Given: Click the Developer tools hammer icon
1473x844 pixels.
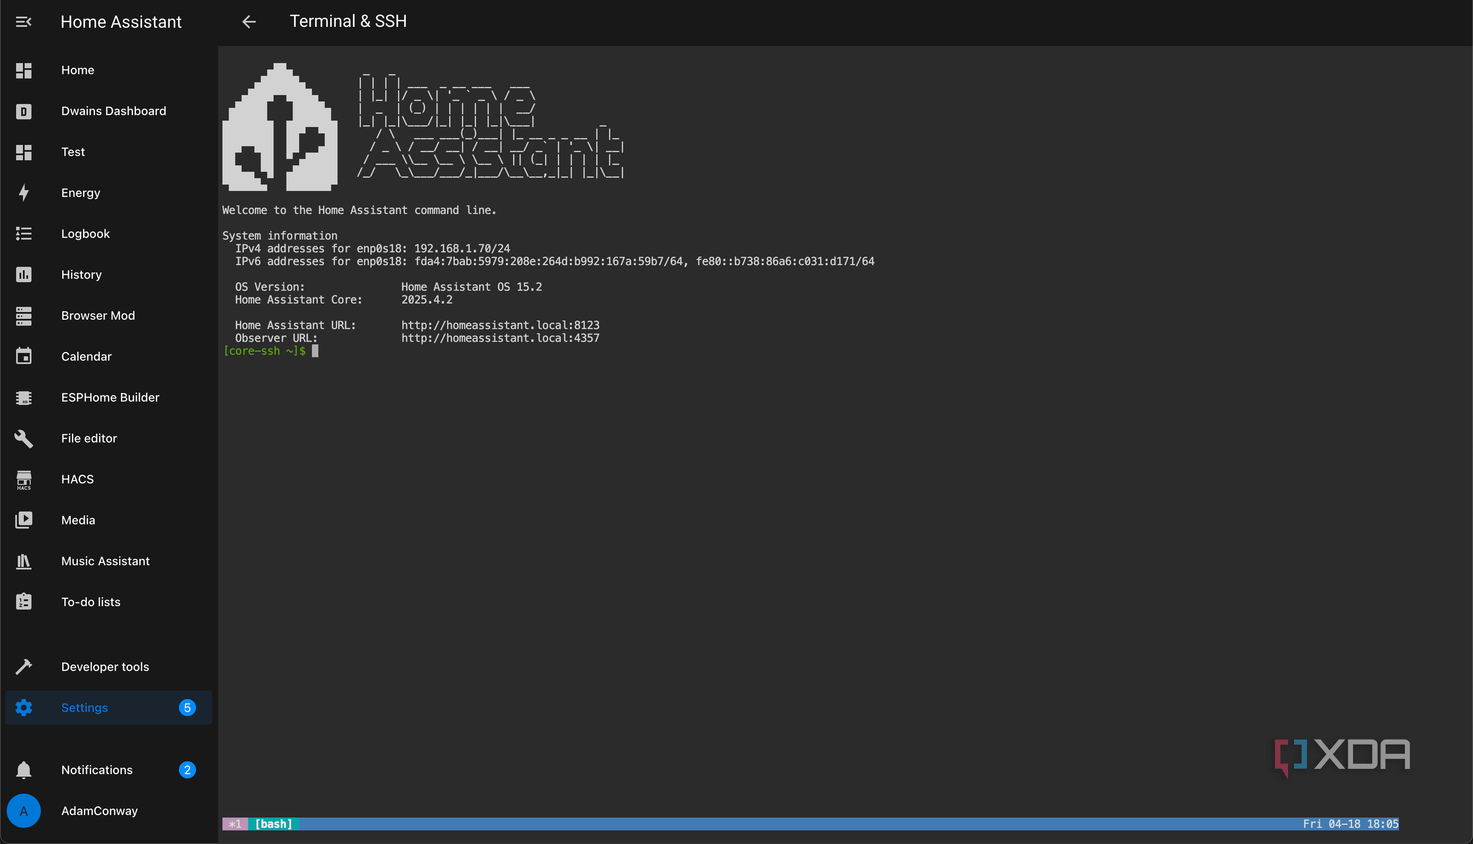Looking at the screenshot, I should (x=24, y=667).
